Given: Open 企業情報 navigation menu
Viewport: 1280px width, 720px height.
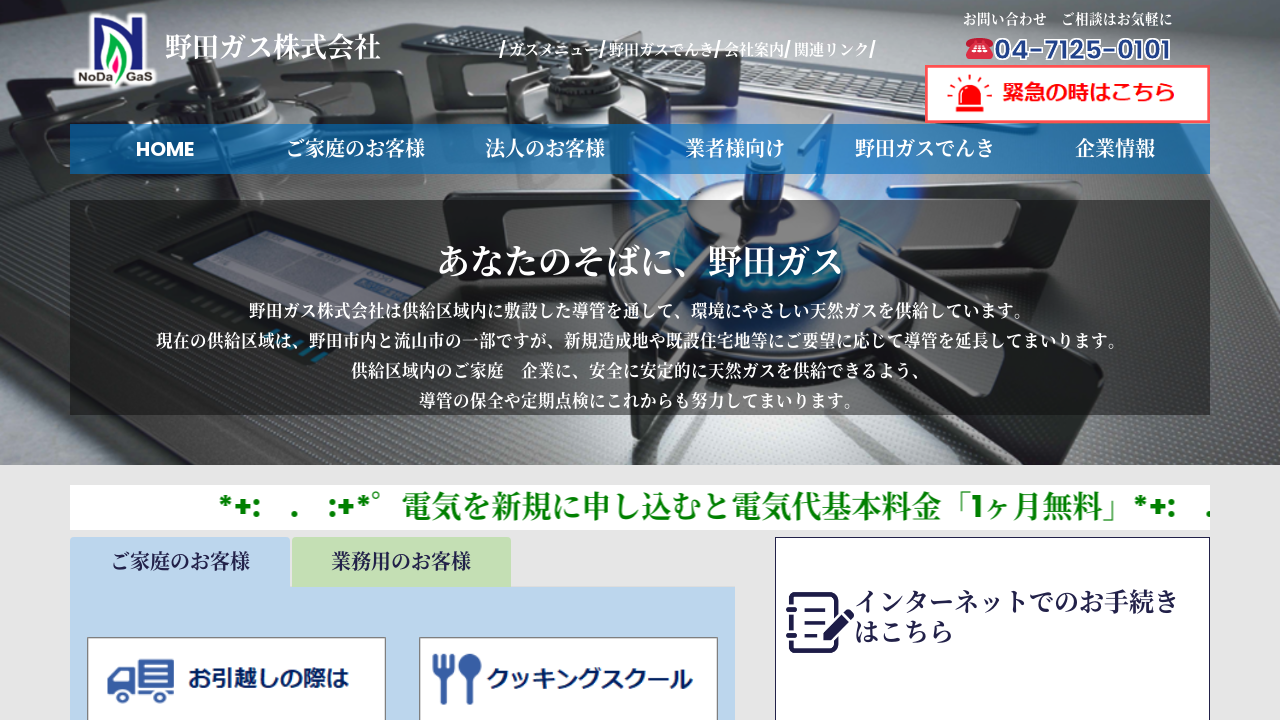Looking at the screenshot, I should (x=1115, y=149).
